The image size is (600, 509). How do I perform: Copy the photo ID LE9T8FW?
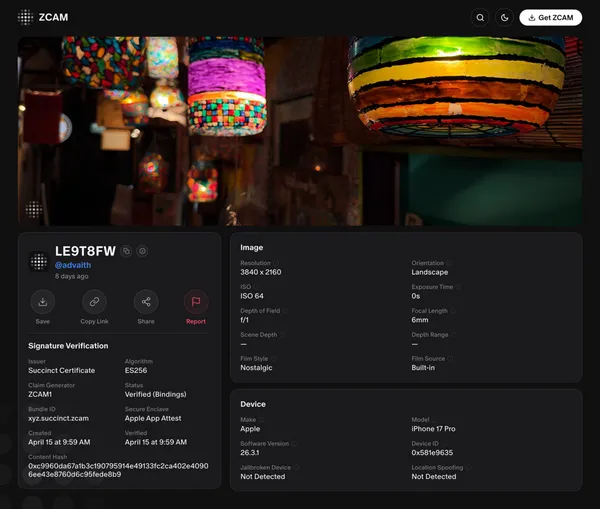(127, 251)
